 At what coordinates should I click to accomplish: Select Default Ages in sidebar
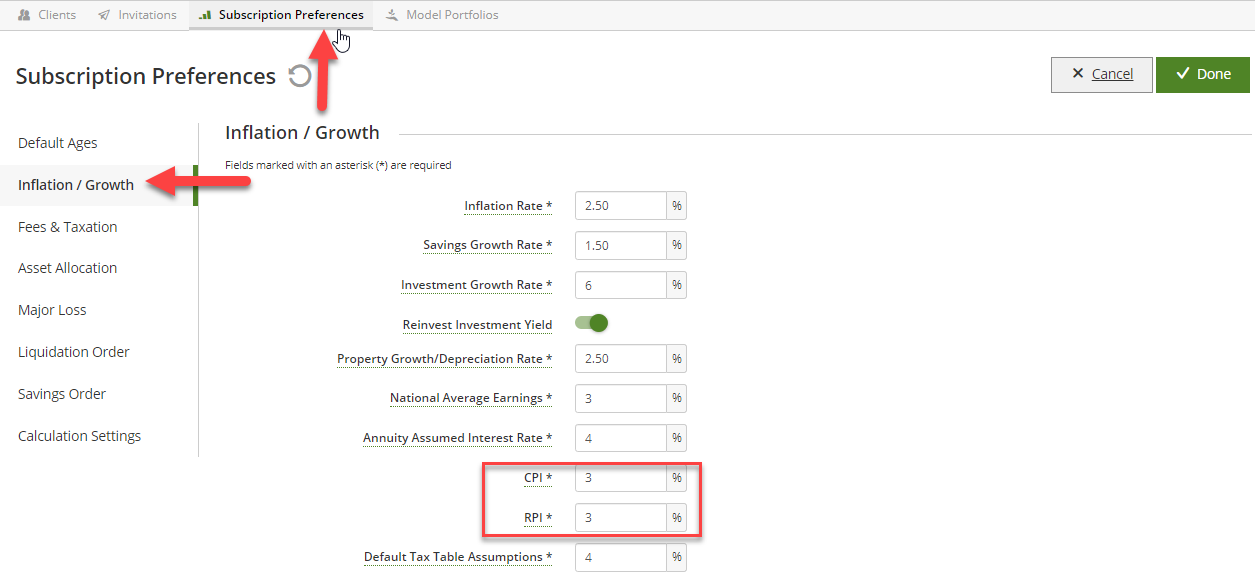coord(58,143)
